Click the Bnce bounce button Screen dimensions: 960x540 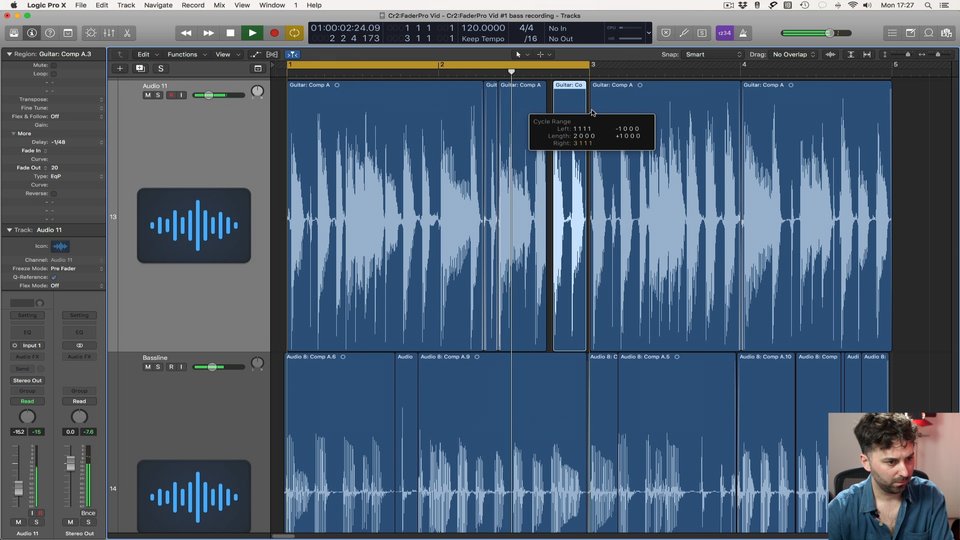(x=88, y=513)
